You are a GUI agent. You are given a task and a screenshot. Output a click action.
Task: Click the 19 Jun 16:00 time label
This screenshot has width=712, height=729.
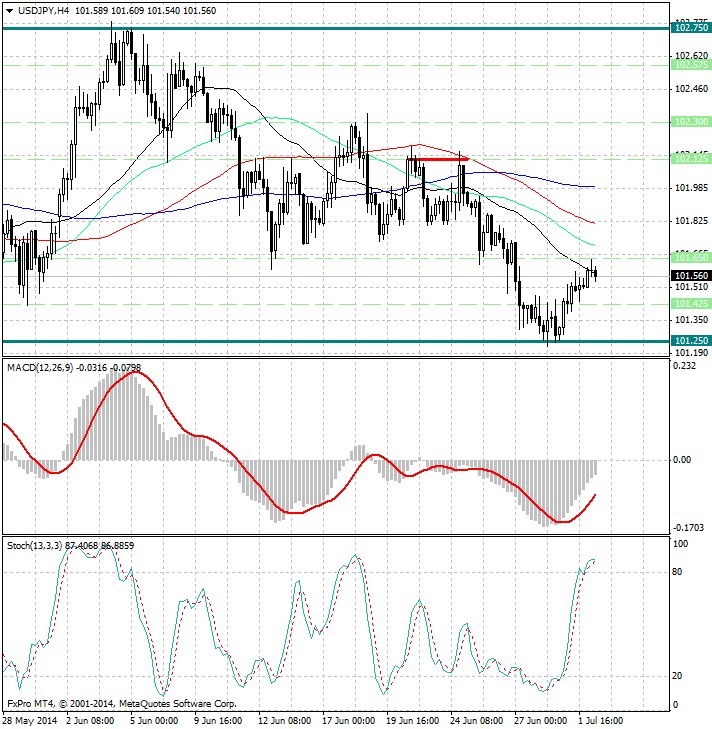click(413, 721)
